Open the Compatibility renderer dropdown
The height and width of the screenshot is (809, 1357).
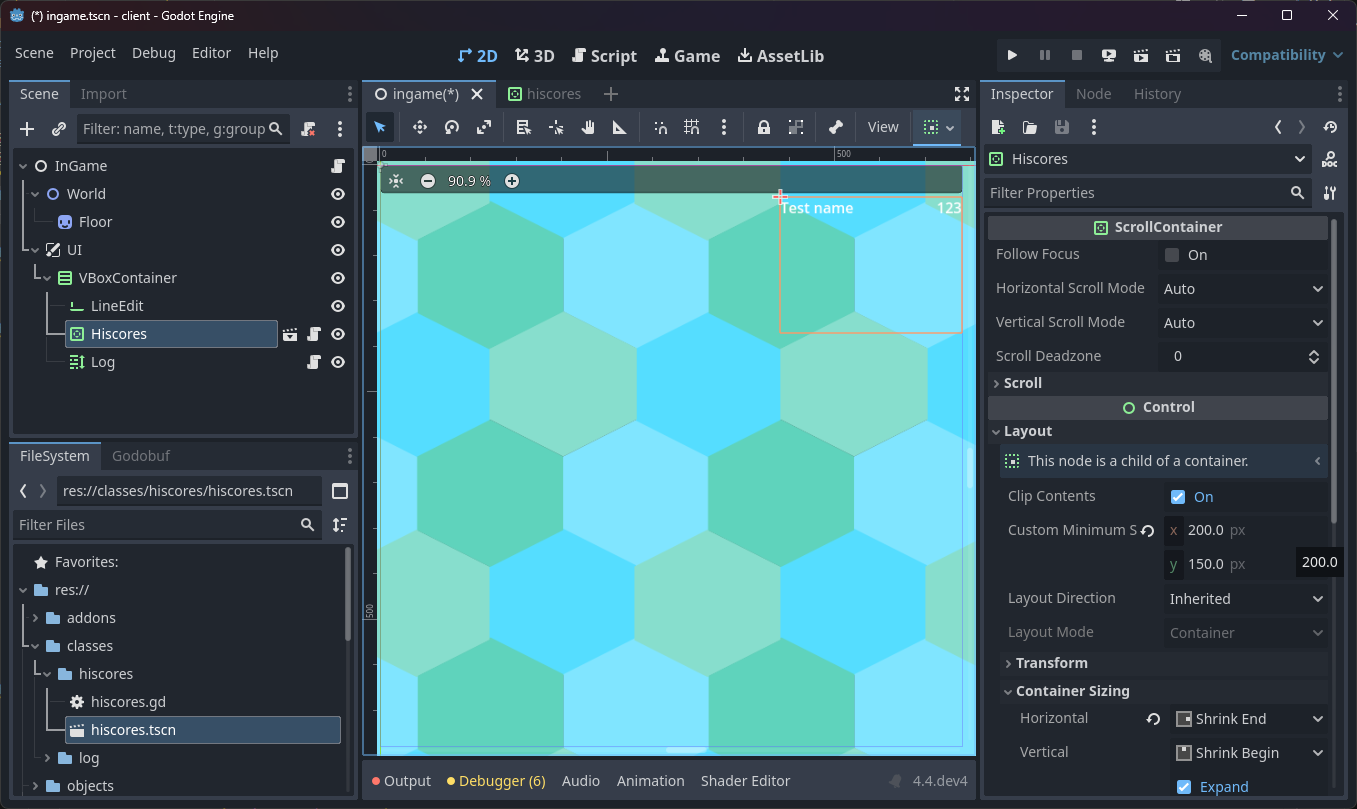[x=1287, y=55]
